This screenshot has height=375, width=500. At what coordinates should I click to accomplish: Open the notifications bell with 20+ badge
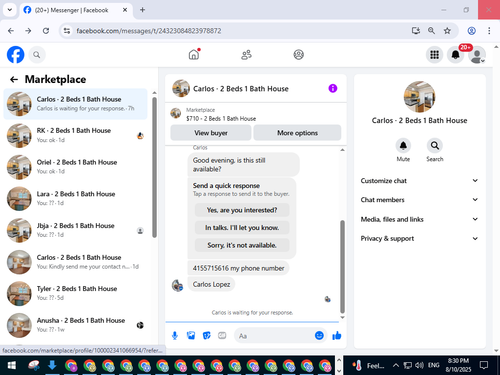455,55
